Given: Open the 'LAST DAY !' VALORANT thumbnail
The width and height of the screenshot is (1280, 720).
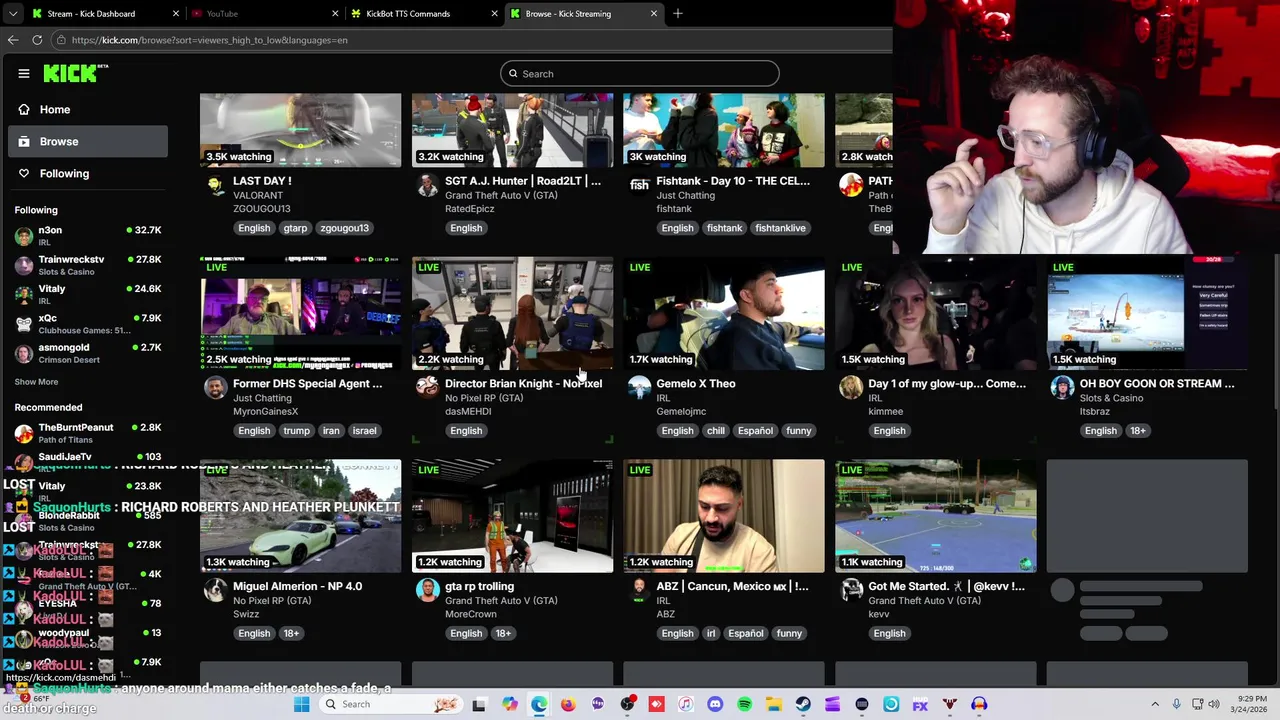Looking at the screenshot, I should 300,130.
